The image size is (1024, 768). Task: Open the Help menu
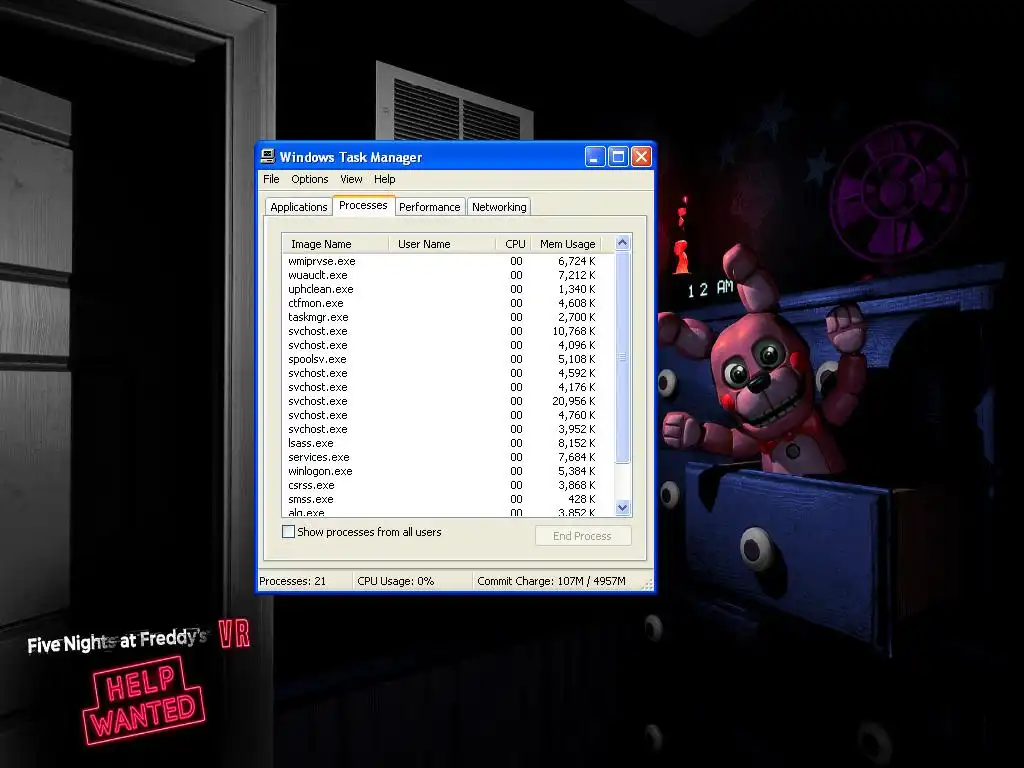click(385, 179)
